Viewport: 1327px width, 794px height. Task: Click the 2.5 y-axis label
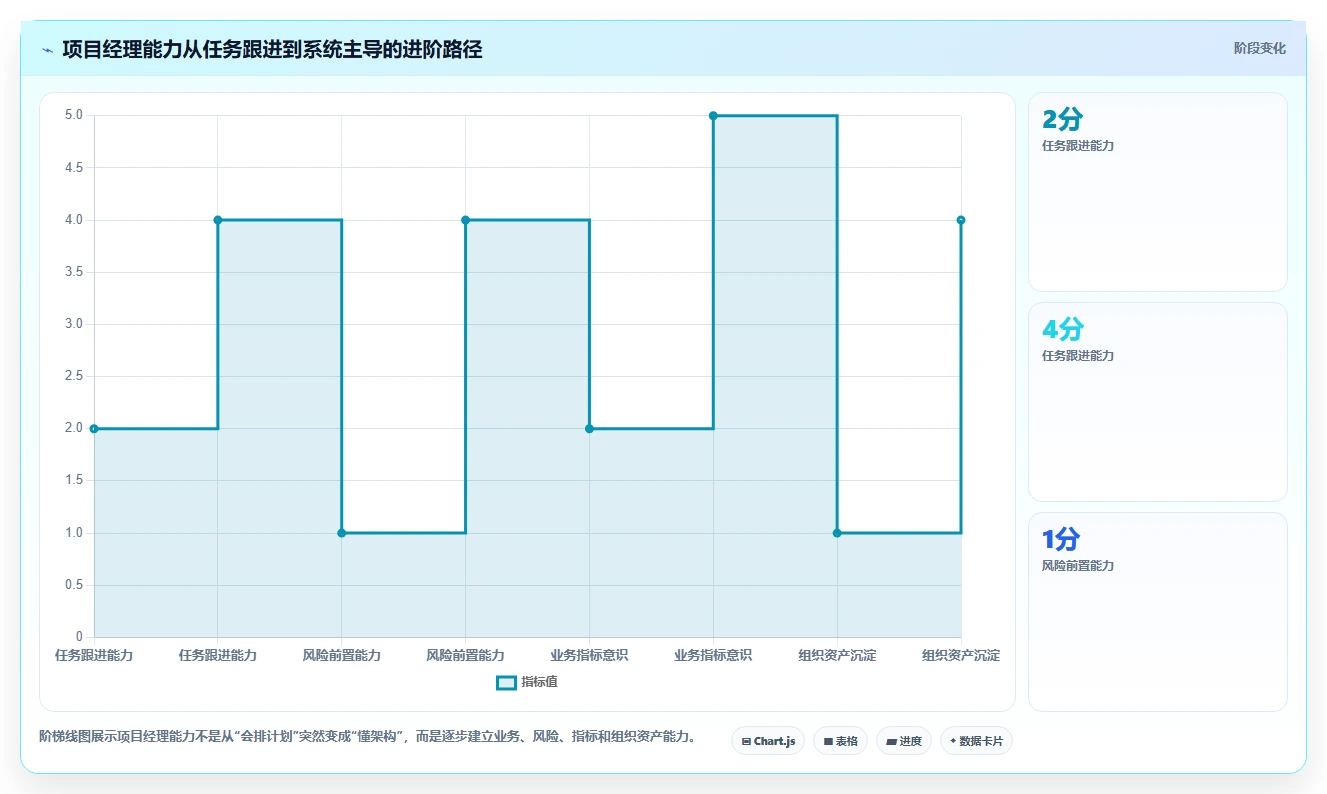[74, 376]
